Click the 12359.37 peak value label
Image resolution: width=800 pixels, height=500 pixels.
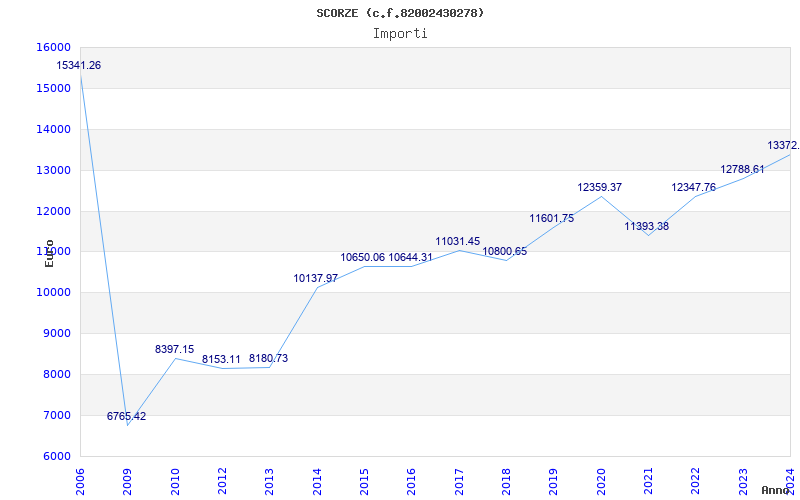pos(599,187)
